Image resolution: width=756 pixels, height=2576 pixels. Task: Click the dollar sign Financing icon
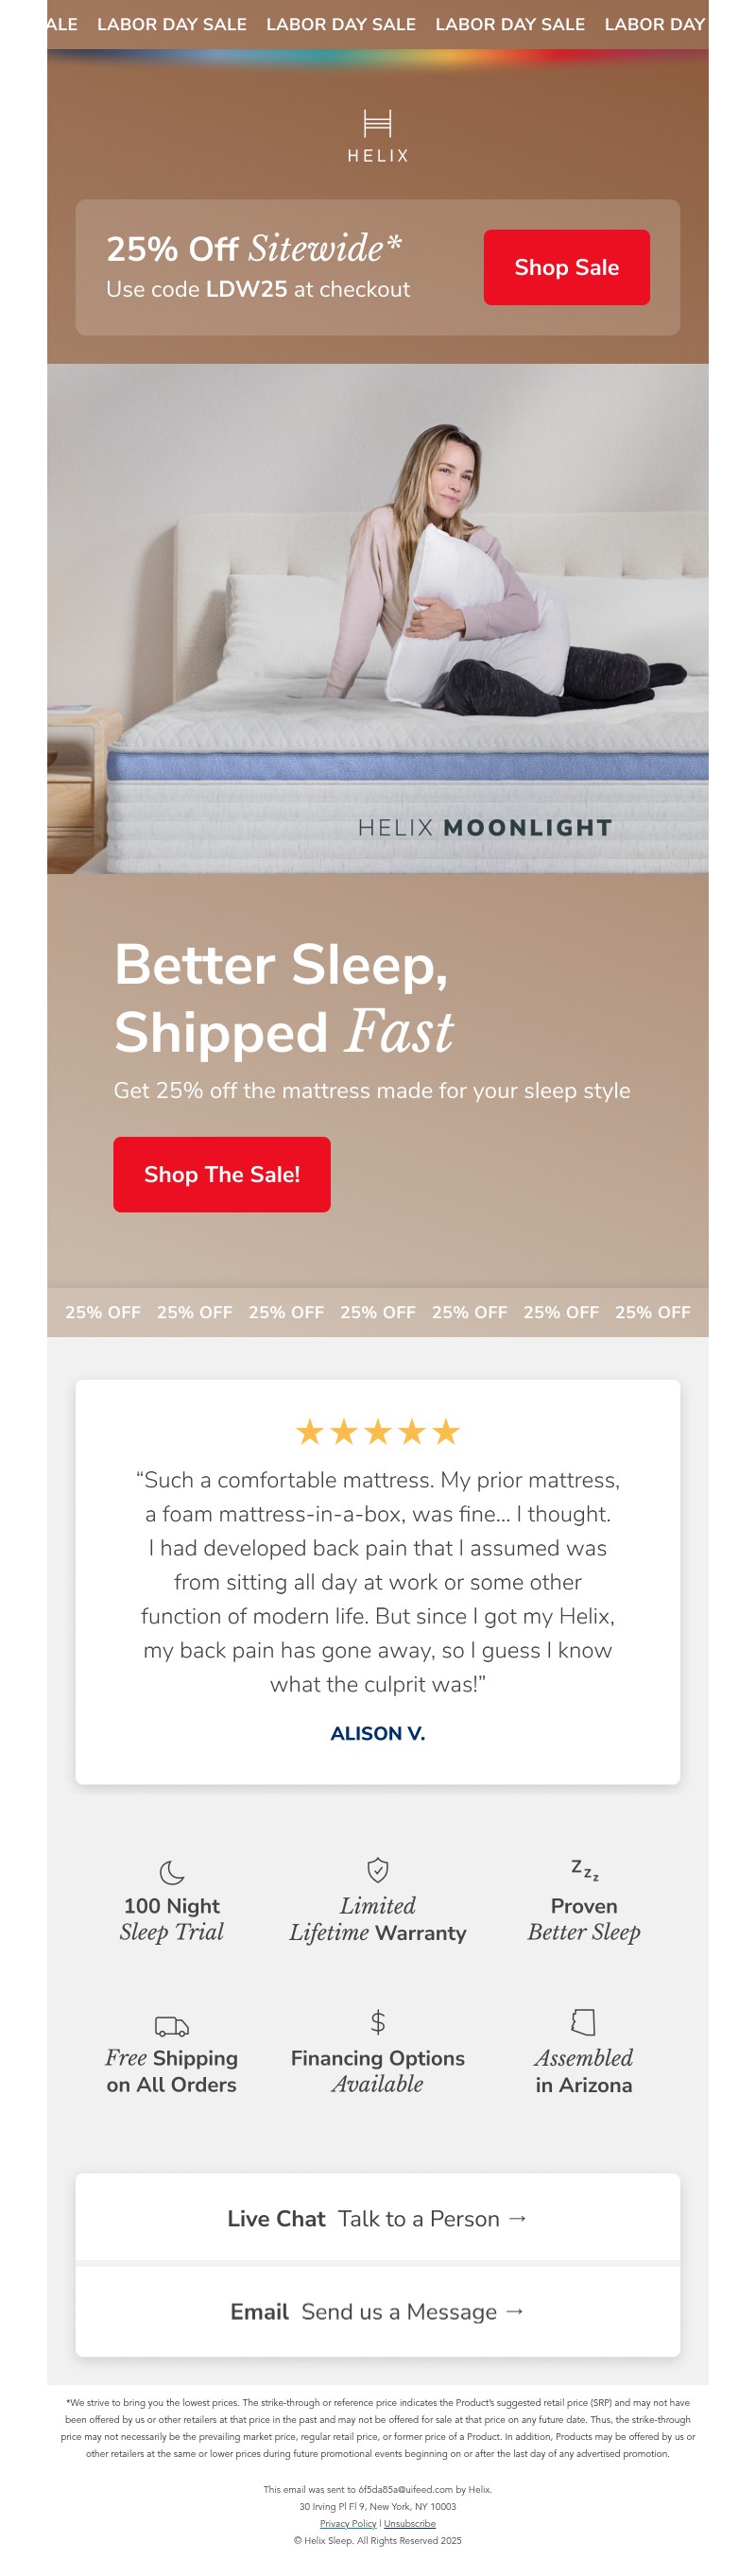pyautogui.click(x=377, y=2022)
